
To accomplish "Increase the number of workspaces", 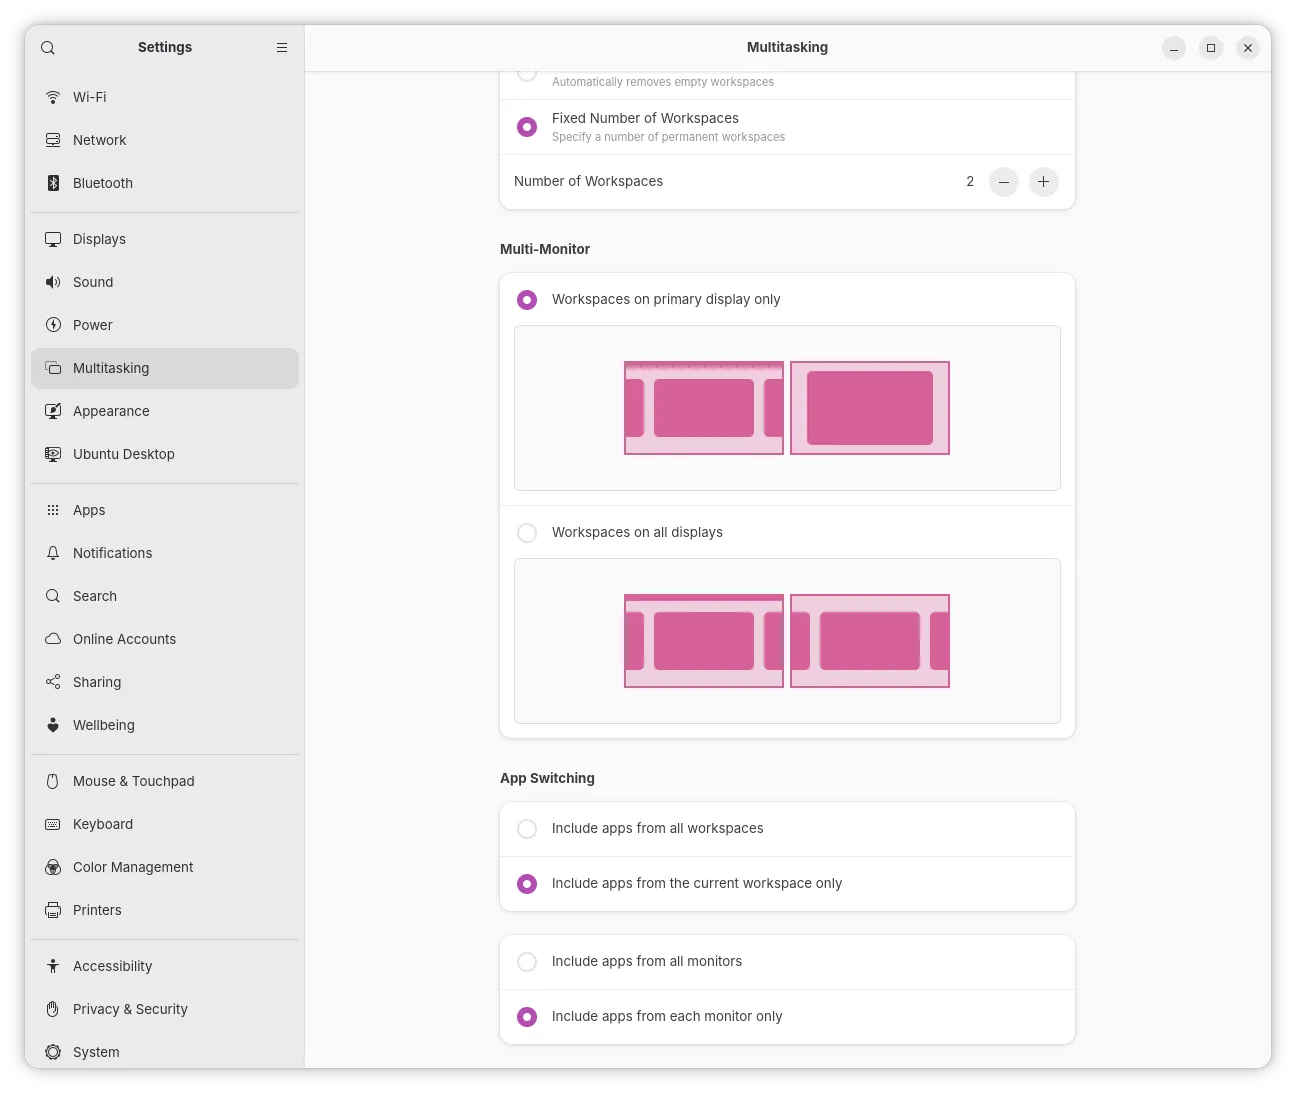I will click(x=1044, y=182).
